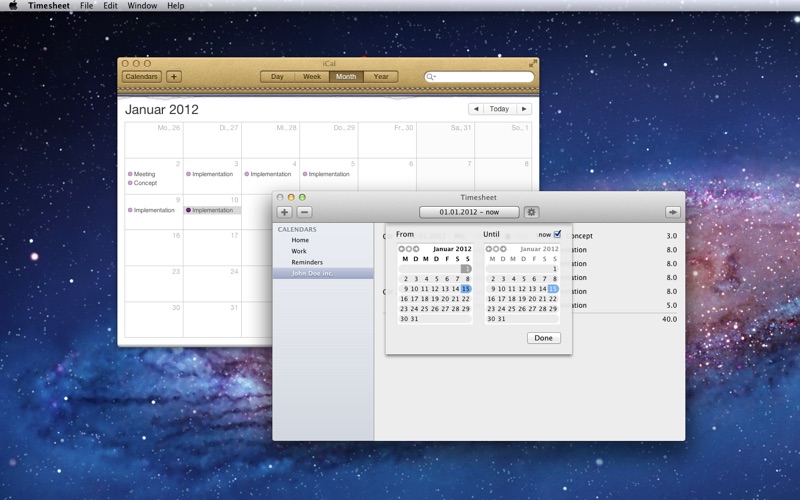Select day 25 in Until calendar
The width and height of the screenshot is (800, 500).
point(512,309)
